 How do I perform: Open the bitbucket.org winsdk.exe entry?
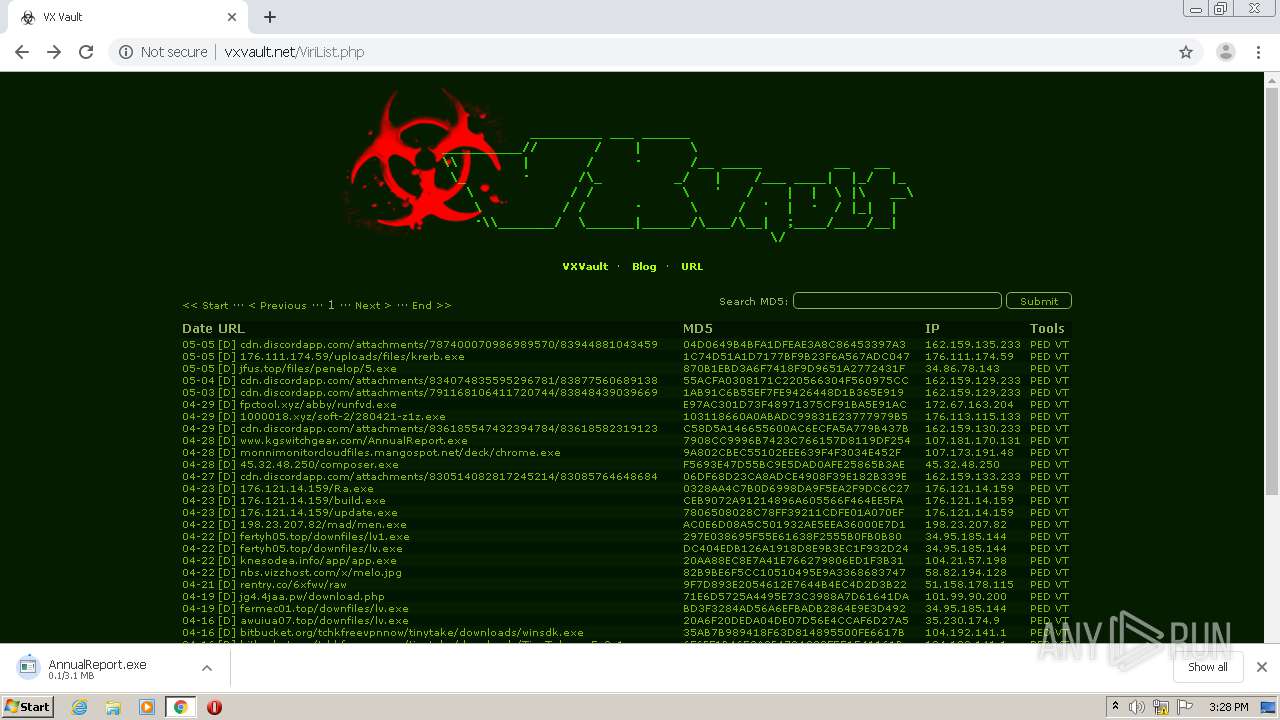(412, 632)
